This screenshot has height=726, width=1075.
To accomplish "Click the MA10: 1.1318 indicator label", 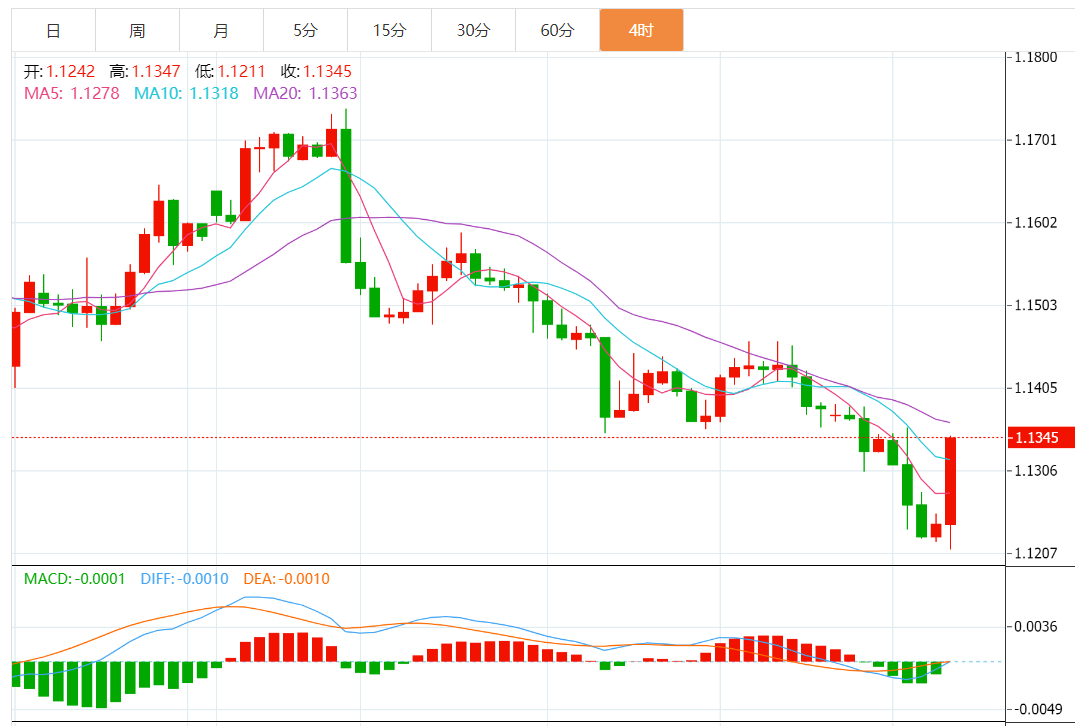I will [x=186, y=93].
